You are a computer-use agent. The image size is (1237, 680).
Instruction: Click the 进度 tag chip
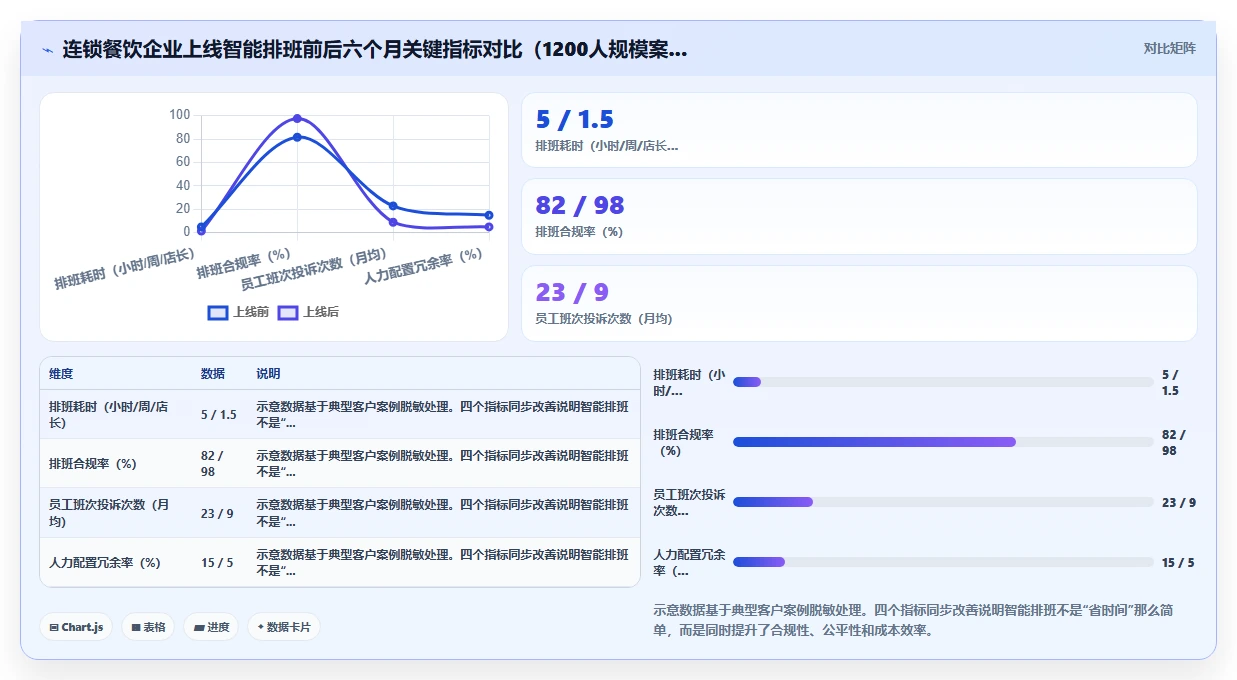pos(211,627)
